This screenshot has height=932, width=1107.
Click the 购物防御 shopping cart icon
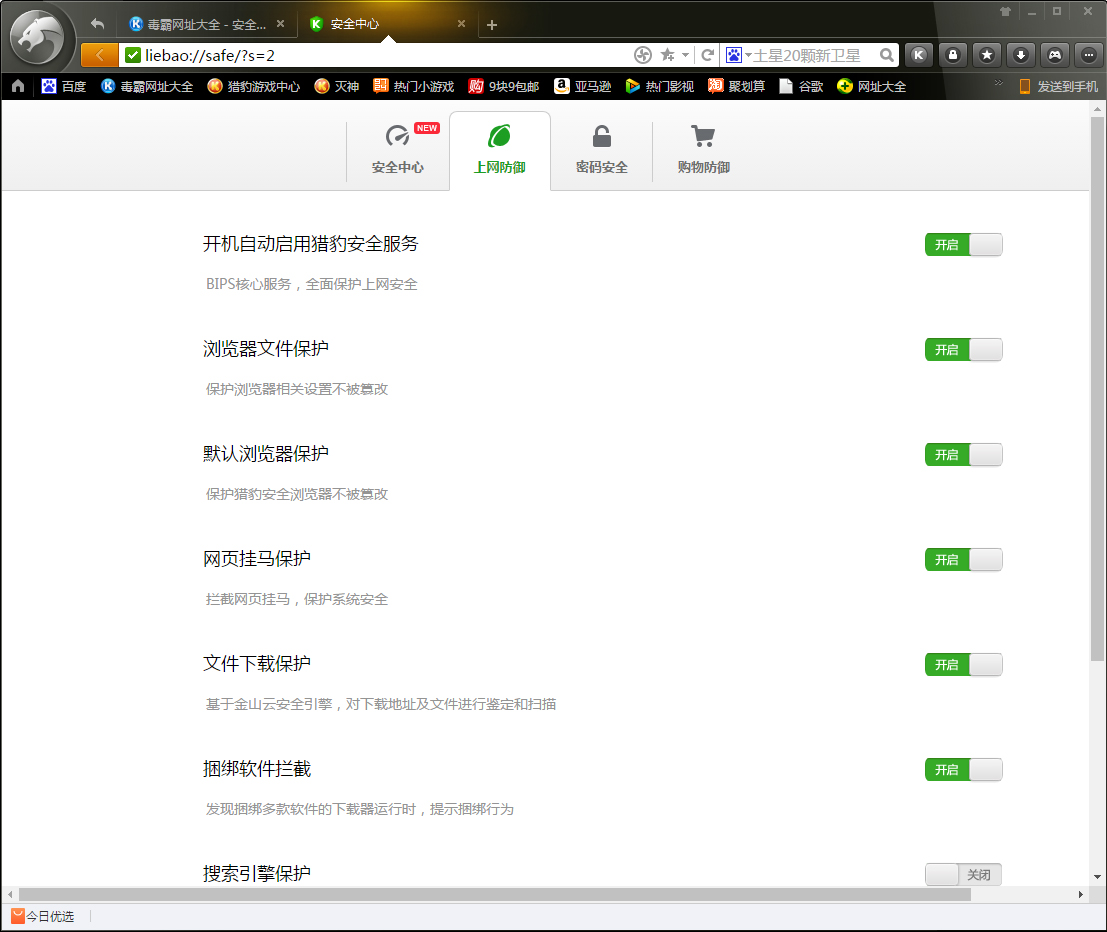[703, 150]
